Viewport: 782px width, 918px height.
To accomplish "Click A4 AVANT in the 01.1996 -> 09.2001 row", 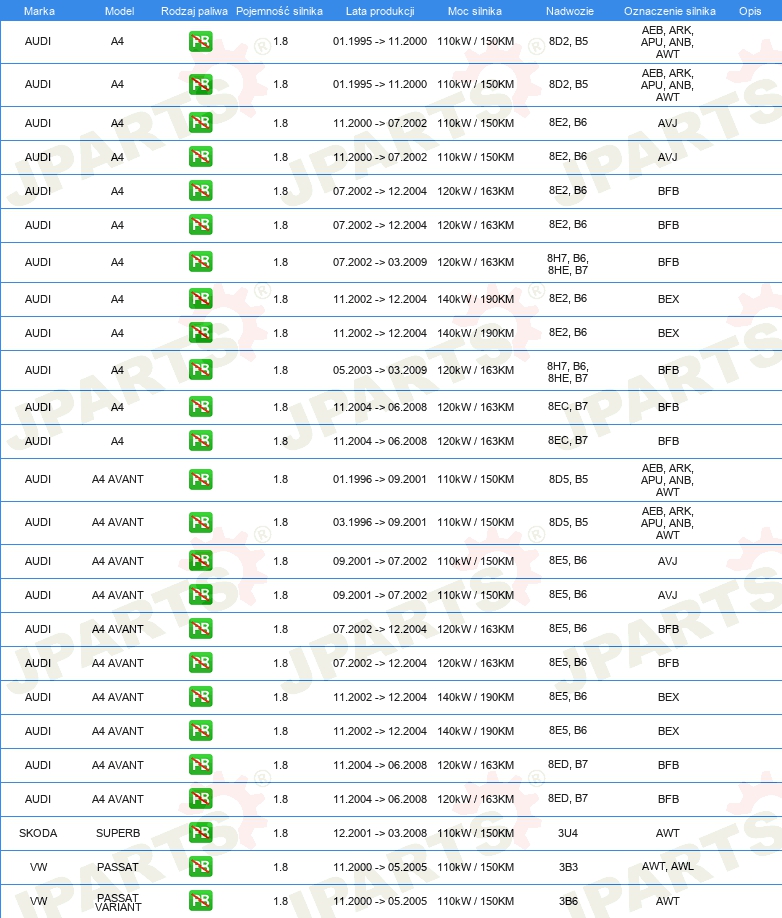I will click(x=118, y=479).
